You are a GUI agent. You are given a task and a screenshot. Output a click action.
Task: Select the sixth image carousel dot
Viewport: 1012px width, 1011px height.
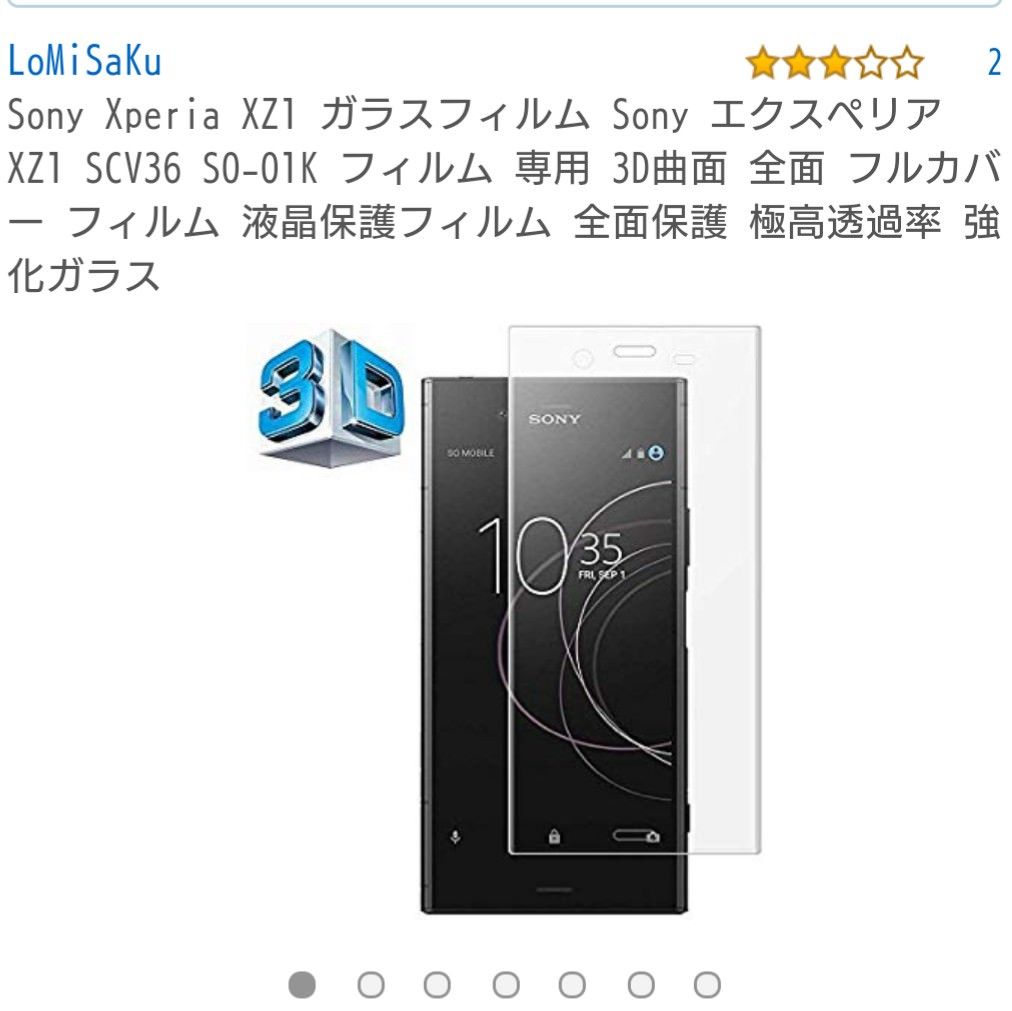641,985
